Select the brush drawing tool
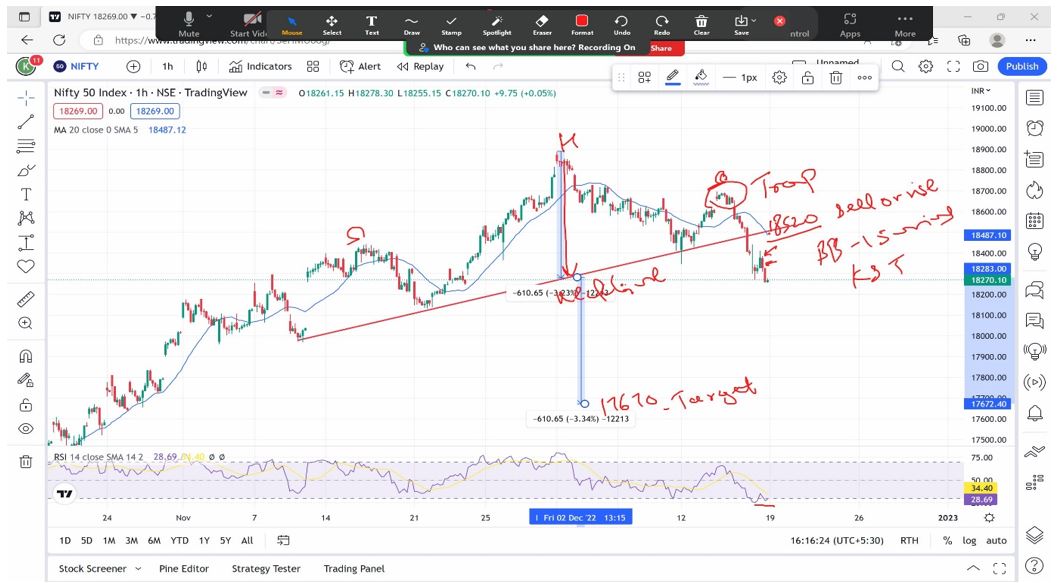 [26, 170]
